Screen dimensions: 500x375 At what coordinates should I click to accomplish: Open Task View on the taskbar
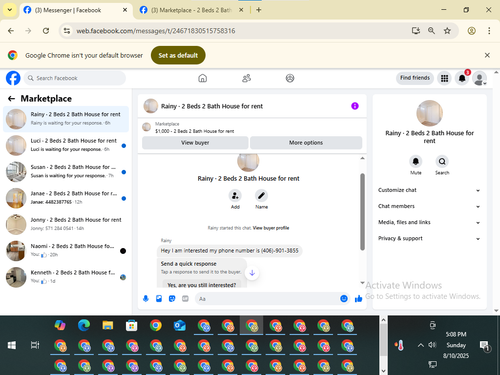click(x=35, y=345)
